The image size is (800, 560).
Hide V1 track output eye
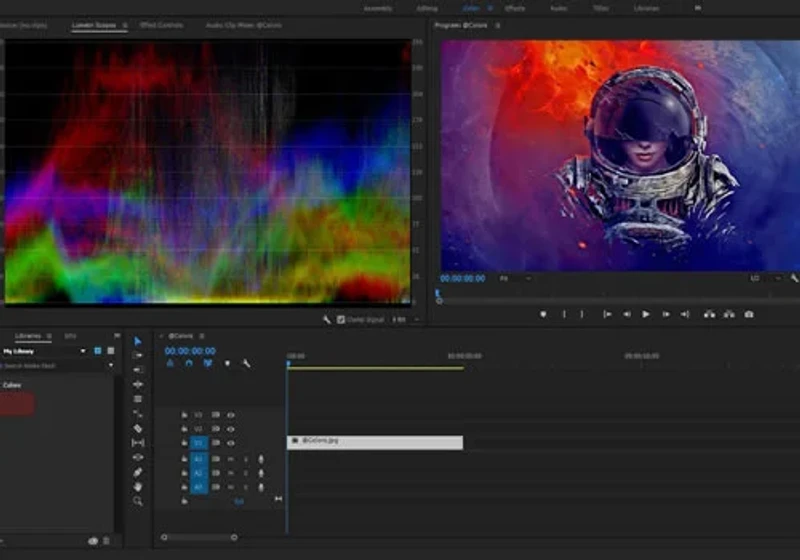pos(231,443)
